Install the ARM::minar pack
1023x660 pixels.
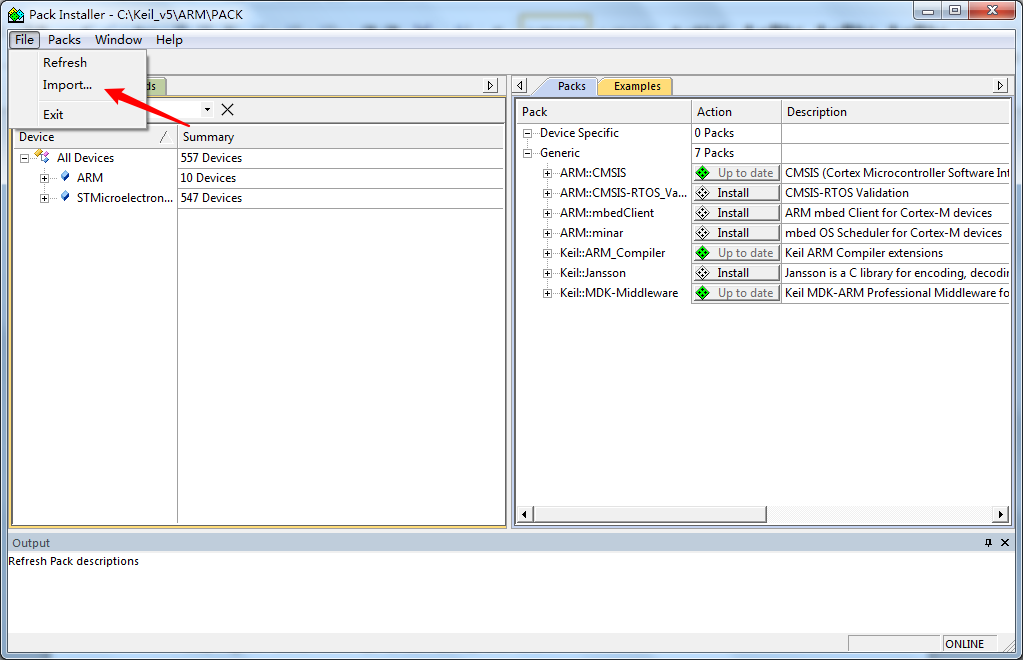pyautogui.click(x=736, y=233)
